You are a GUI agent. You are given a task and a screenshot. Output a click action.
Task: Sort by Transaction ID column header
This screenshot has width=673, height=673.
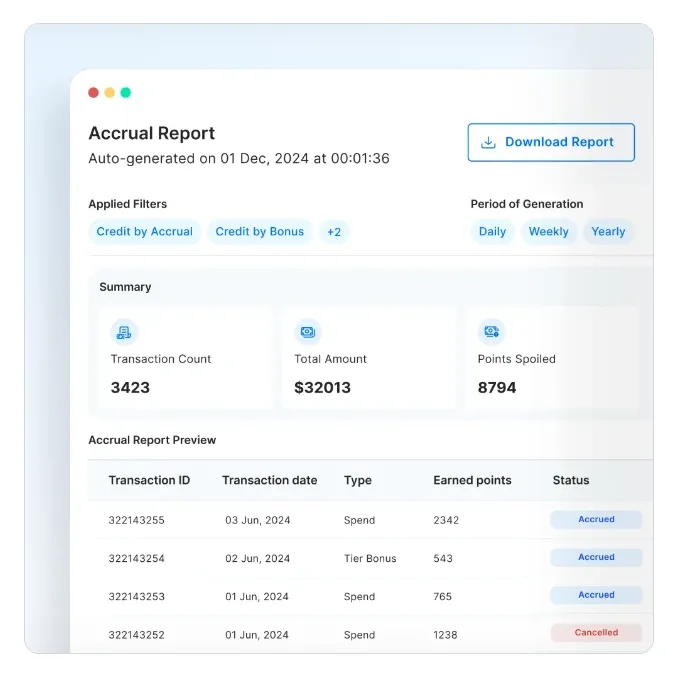coord(149,480)
